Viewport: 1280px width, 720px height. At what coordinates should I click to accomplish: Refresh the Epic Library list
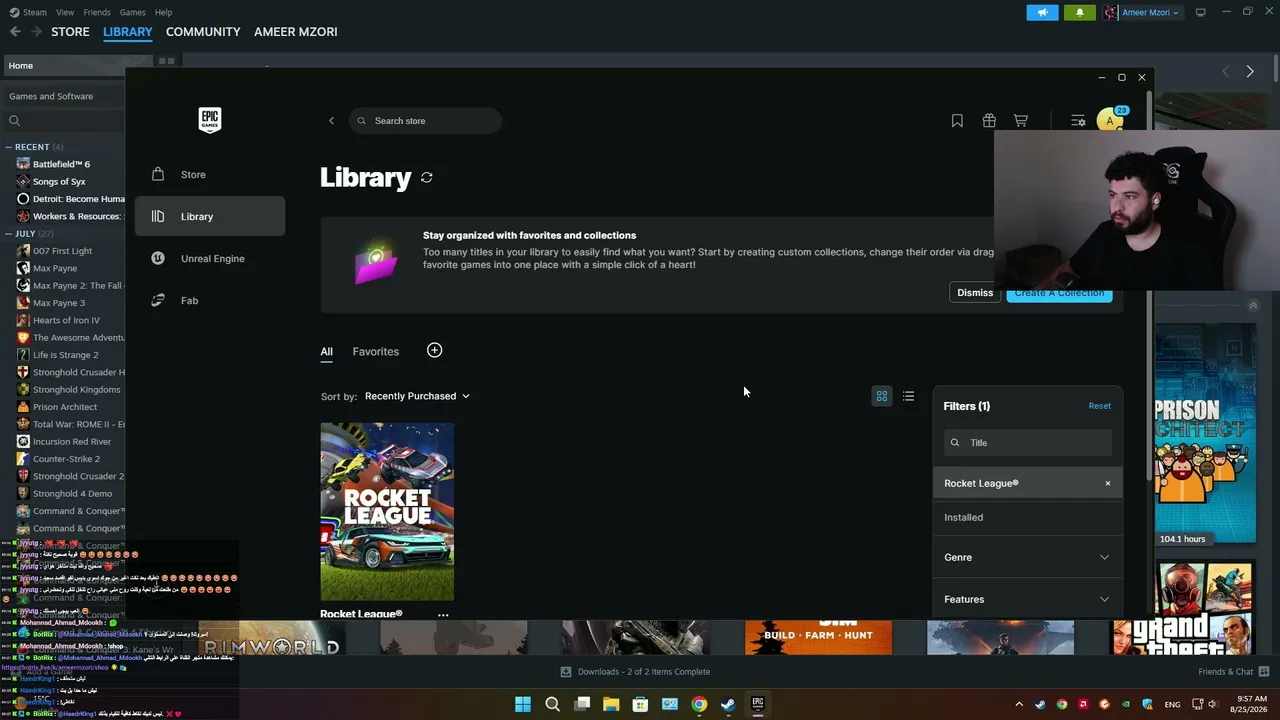coord(427,177)
